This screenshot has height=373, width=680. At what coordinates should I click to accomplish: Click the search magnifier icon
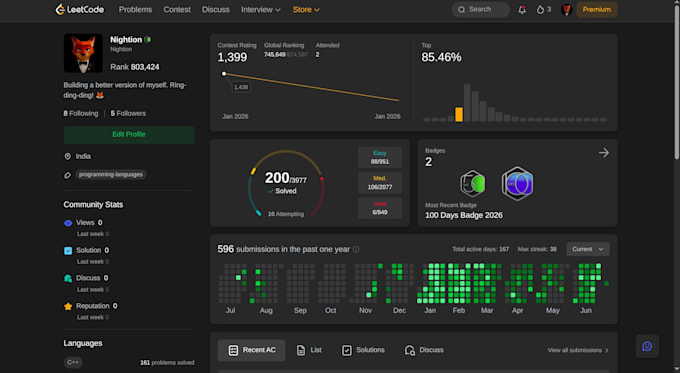tap(461, 10)
